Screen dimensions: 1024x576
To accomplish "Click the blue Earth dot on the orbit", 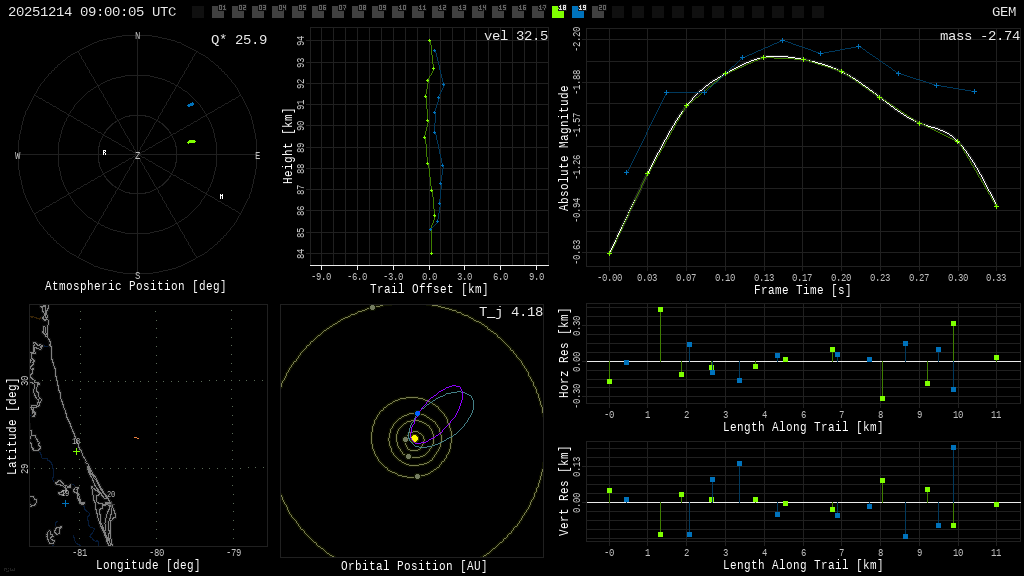I will [x=417, y=413].
